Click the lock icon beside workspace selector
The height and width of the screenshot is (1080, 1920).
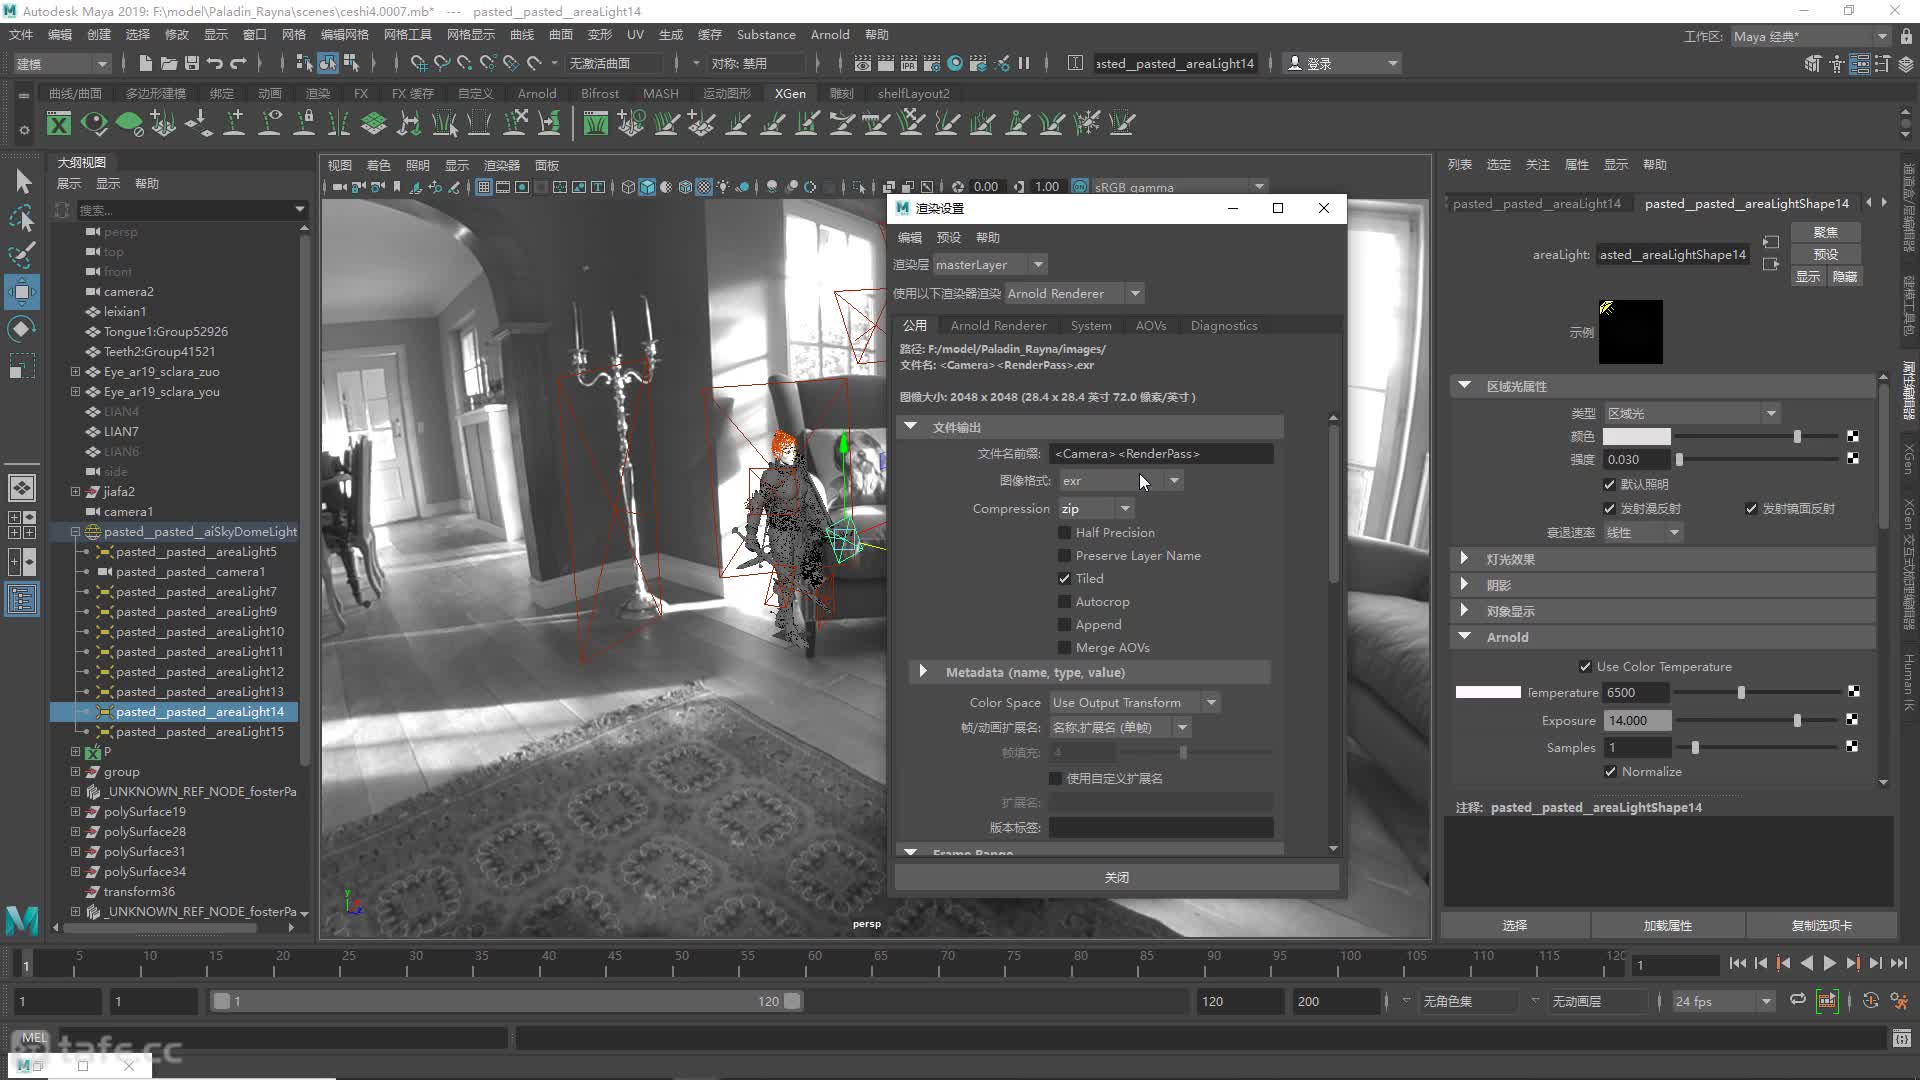[x=1906, y=37]
